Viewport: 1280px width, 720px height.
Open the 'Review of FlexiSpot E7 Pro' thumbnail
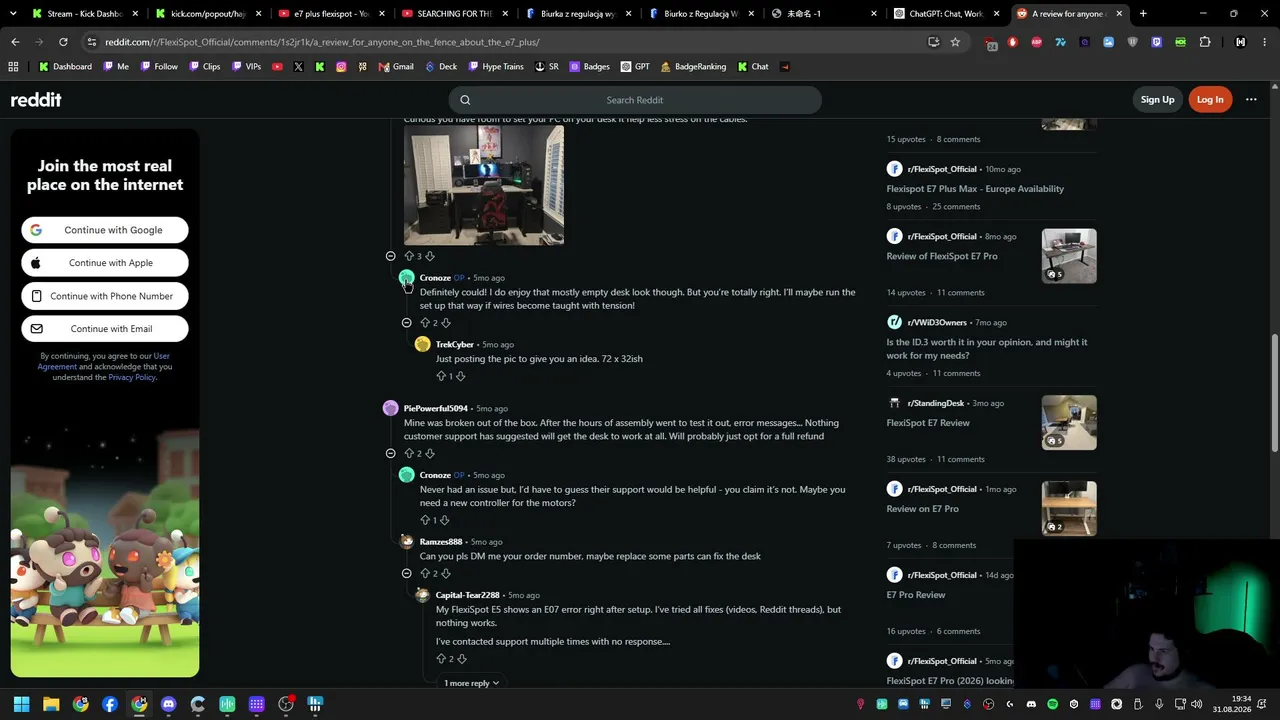pyautogui.click(x=1069, y=256)
